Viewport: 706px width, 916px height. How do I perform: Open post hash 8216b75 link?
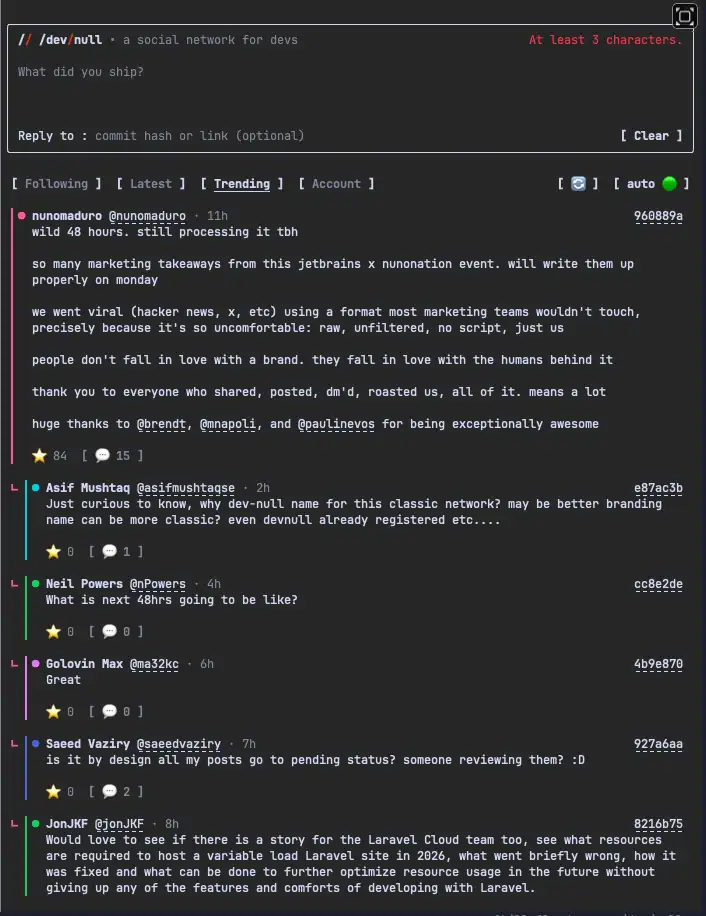pos(658,824)
